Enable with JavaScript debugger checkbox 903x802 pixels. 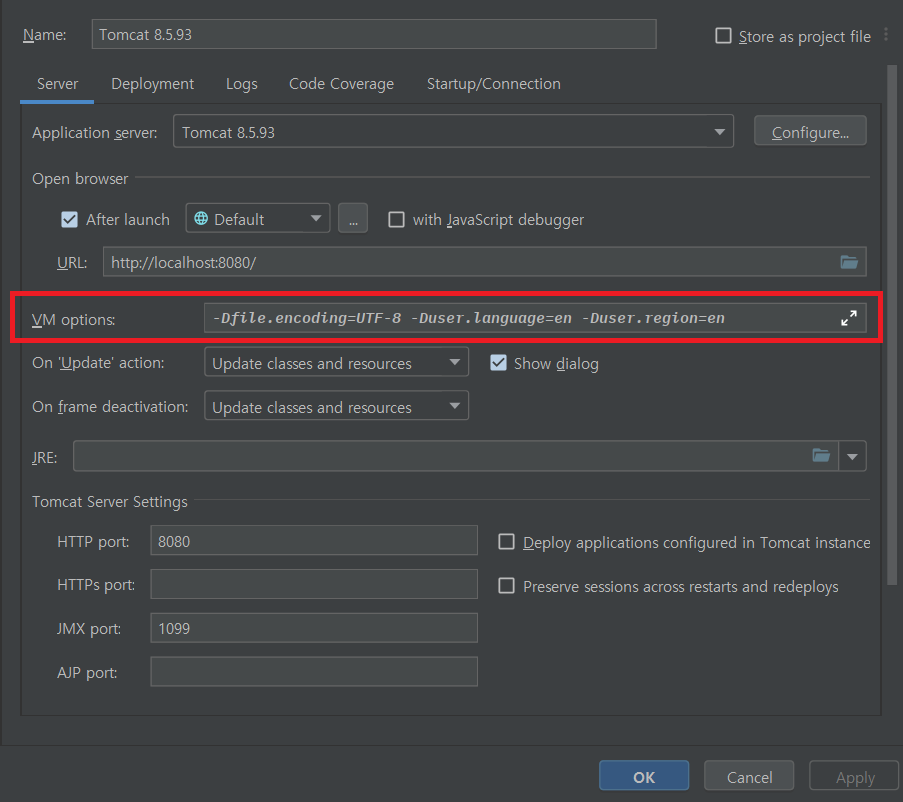(x=396, y=219)
